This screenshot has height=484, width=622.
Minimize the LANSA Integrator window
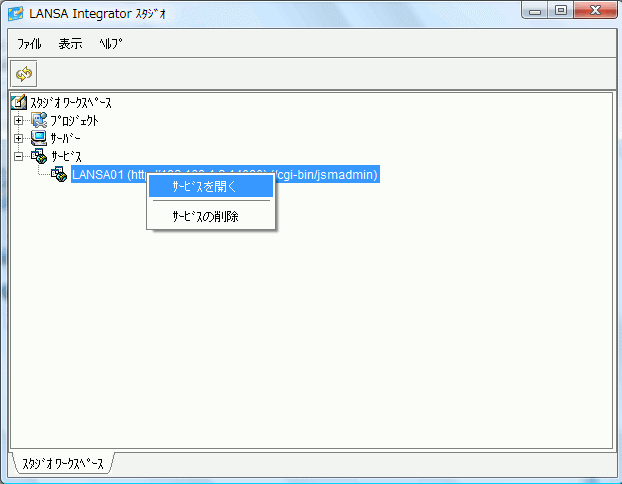[535, 11]
